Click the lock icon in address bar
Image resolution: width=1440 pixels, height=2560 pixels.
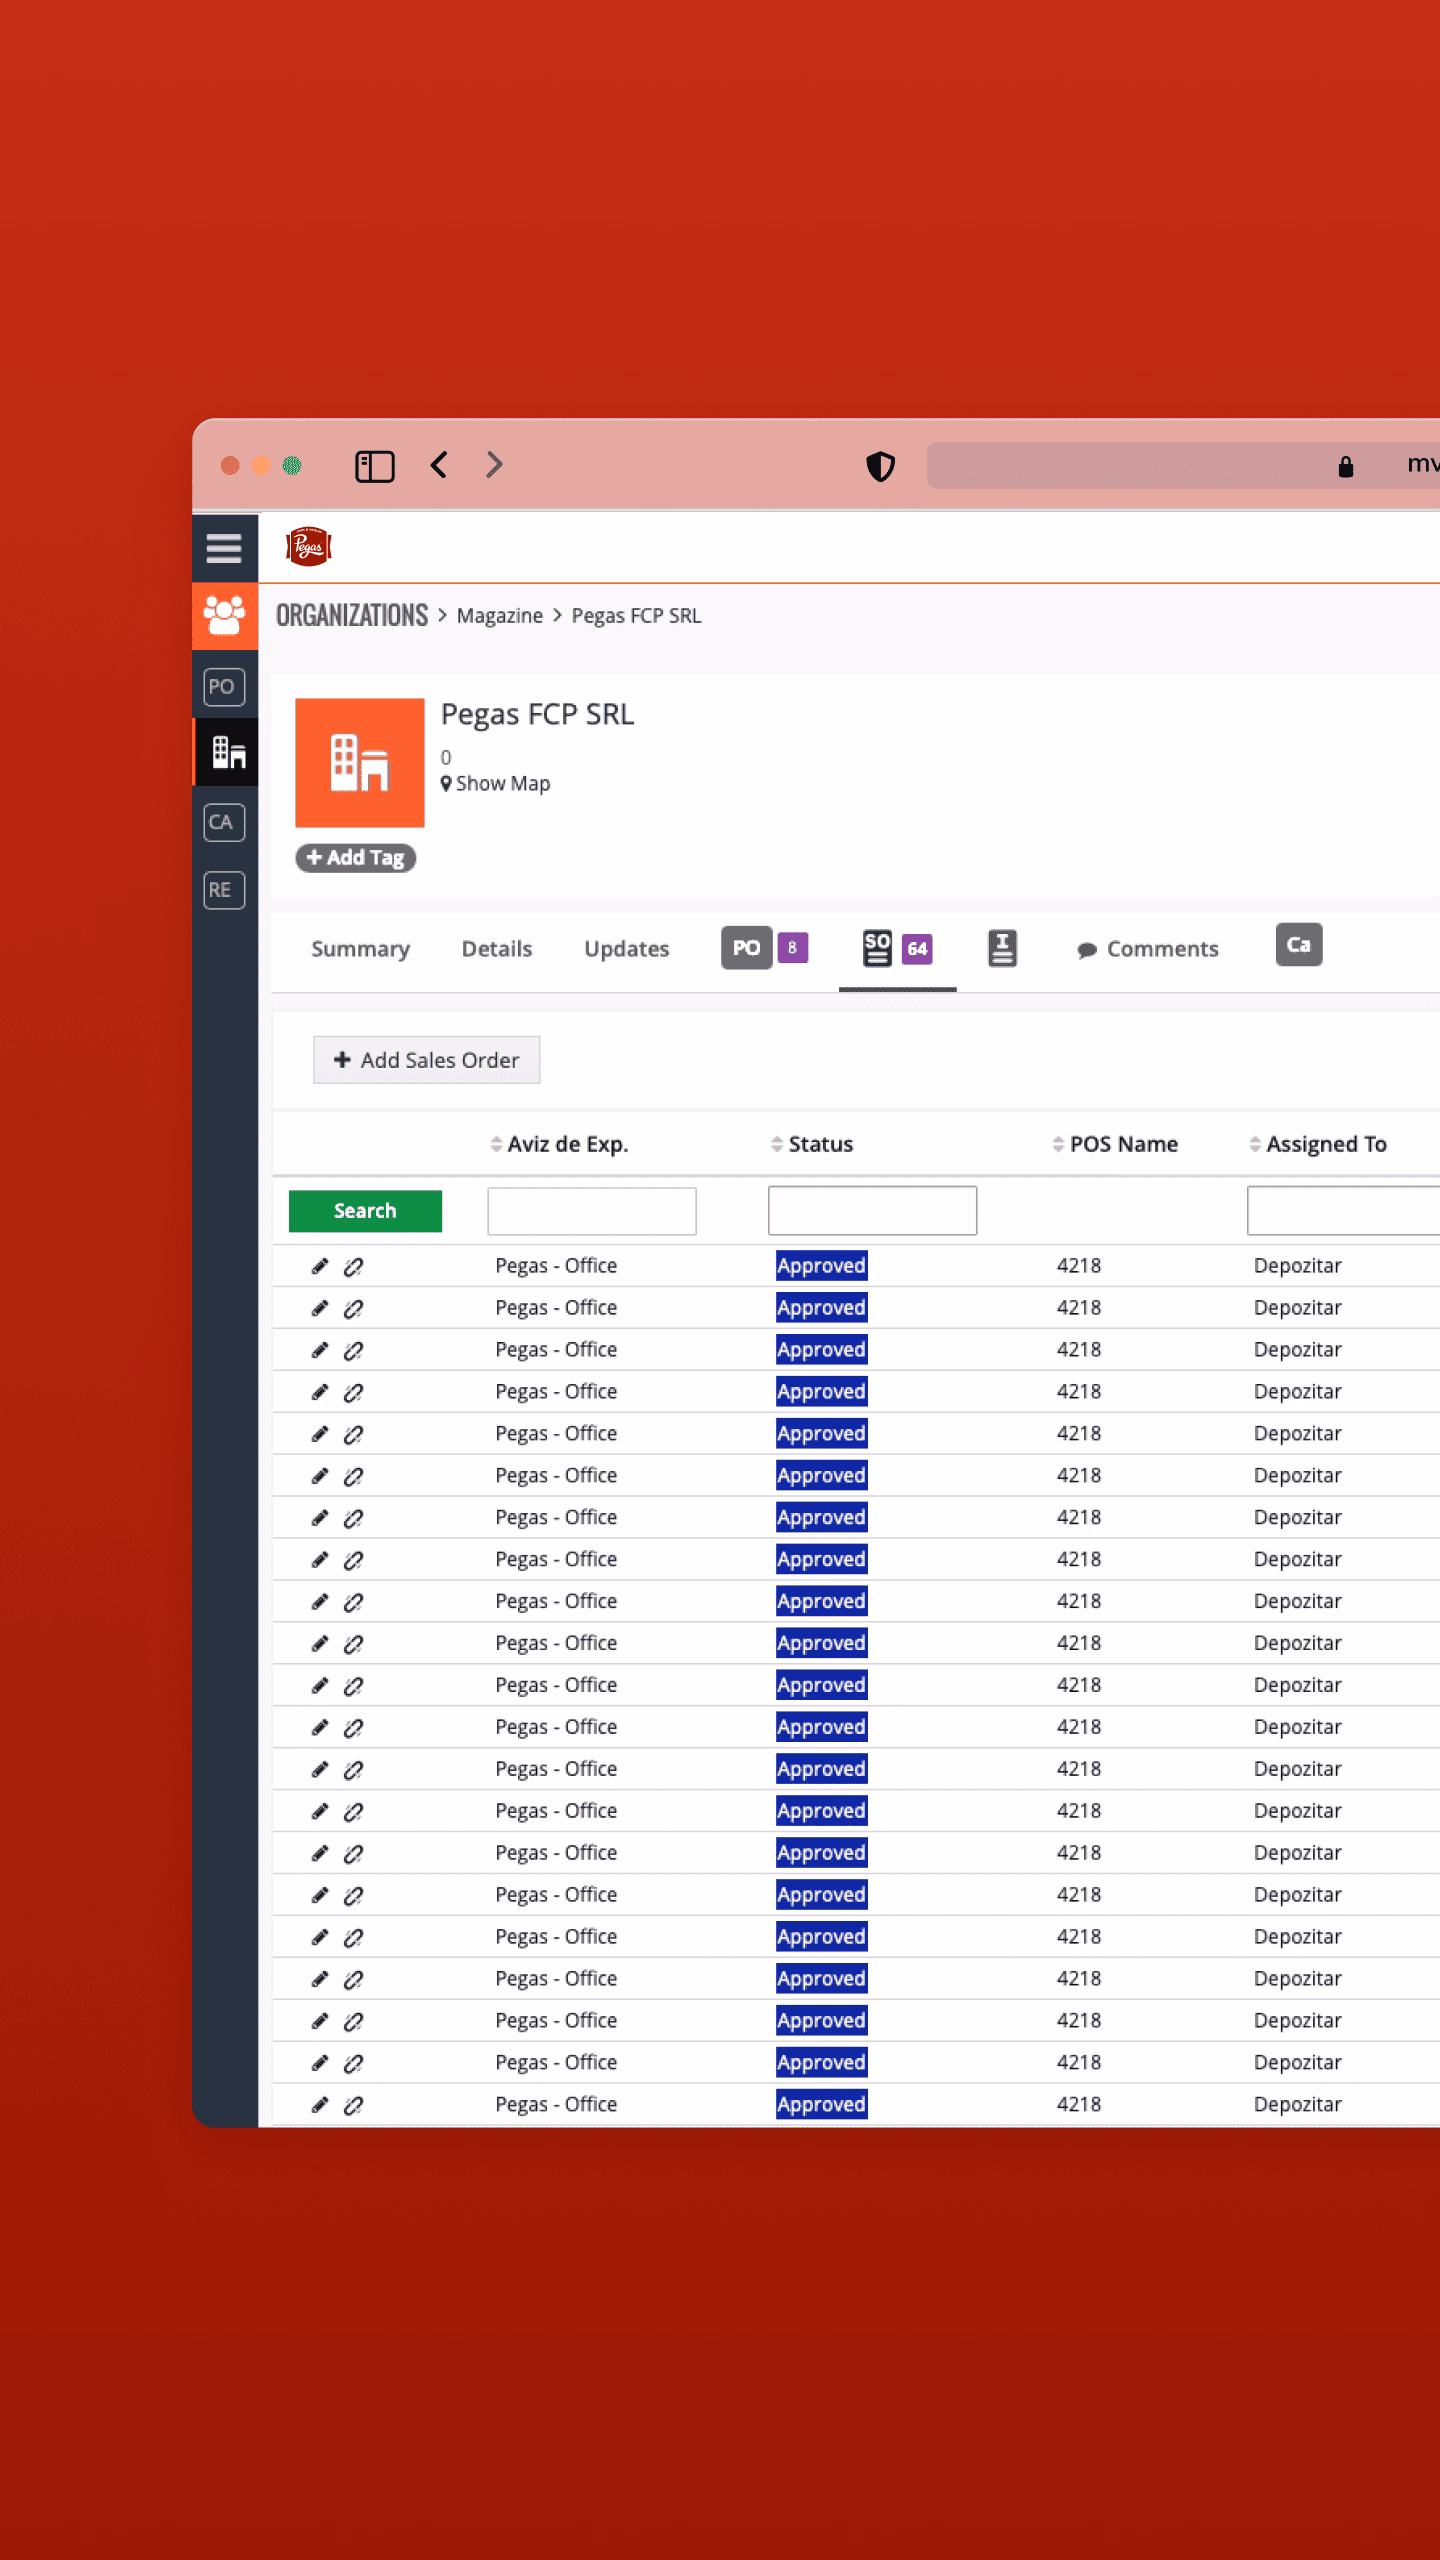click(1346, 466)
